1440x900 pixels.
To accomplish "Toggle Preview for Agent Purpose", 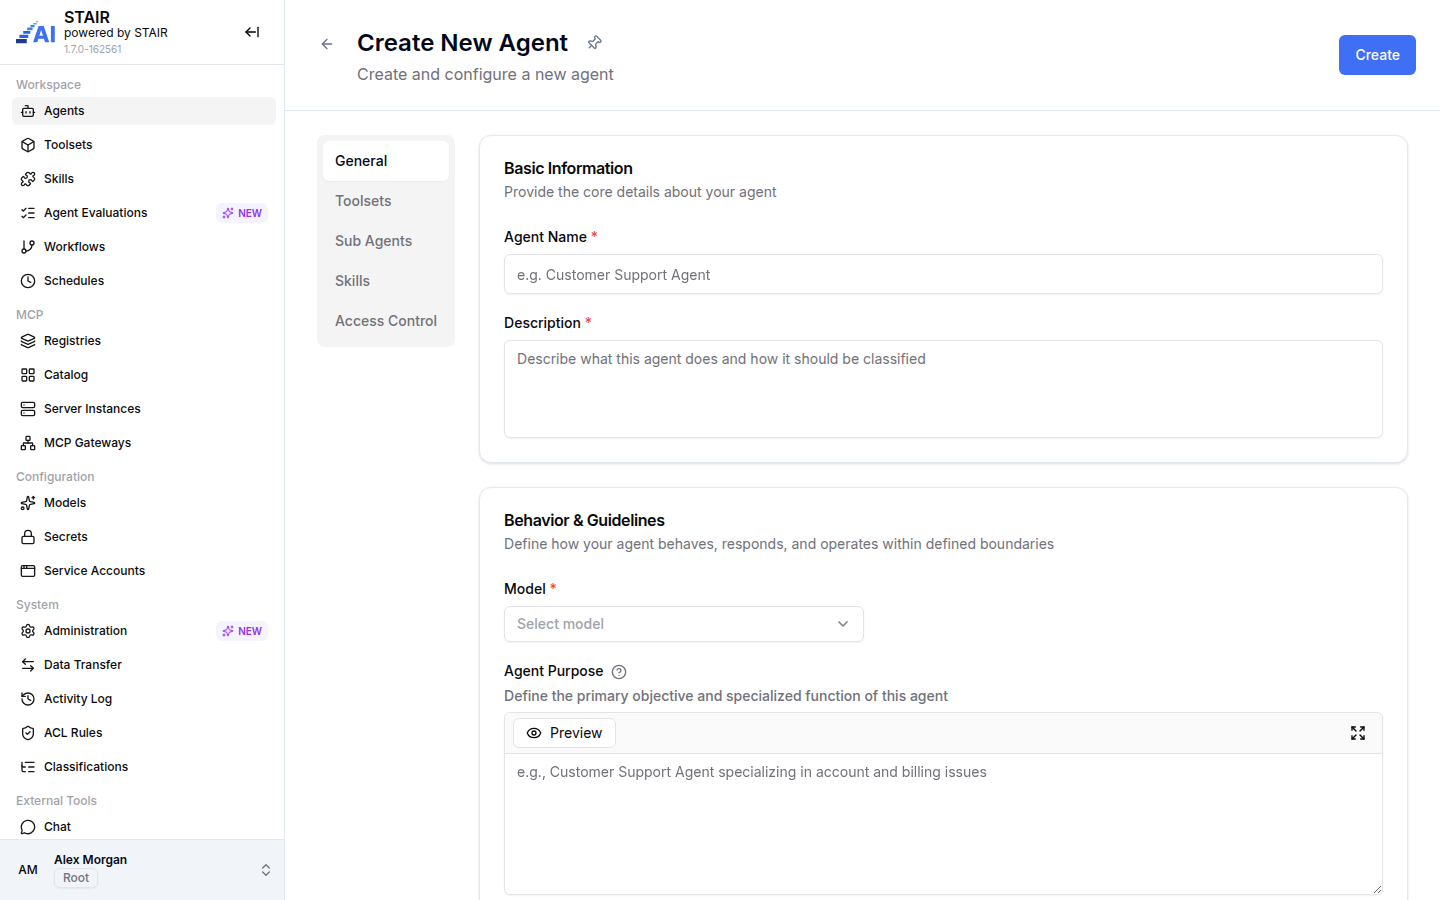I will (x=564, y=733).
